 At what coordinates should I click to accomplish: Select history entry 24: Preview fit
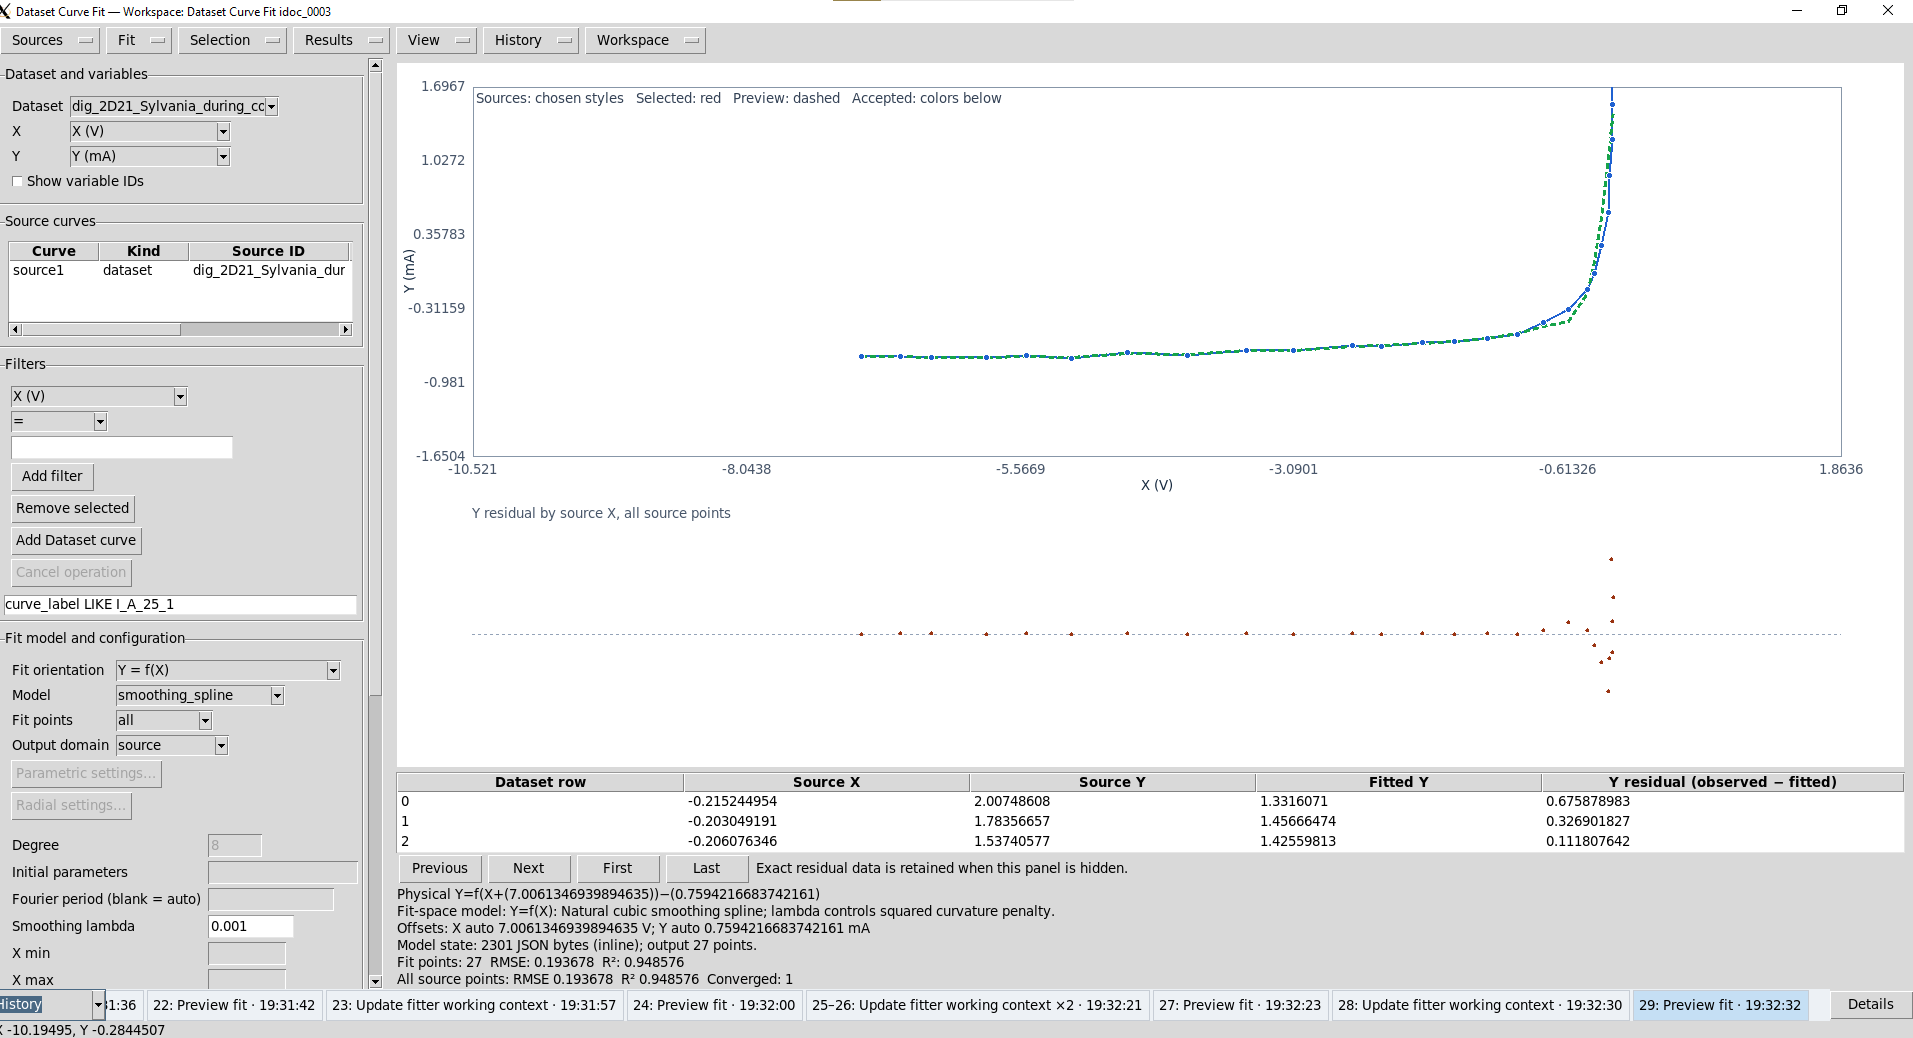click(x=714, y=1005)
